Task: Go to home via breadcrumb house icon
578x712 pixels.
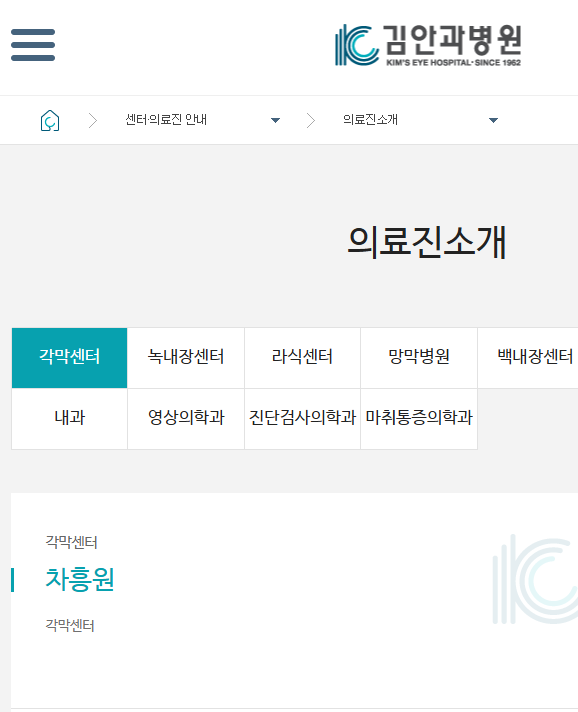Action: 50,120
